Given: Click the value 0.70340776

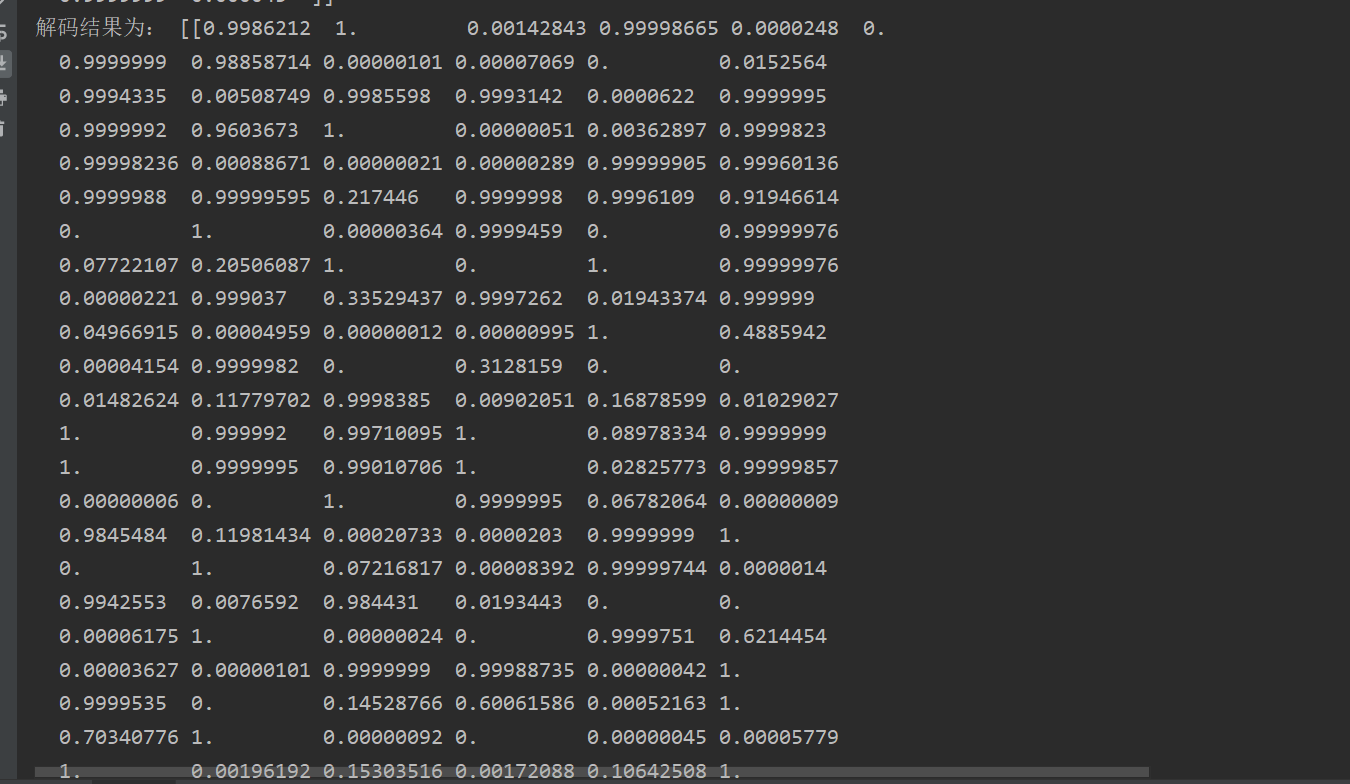Looking at the screenshot, I should coord(119,738).
